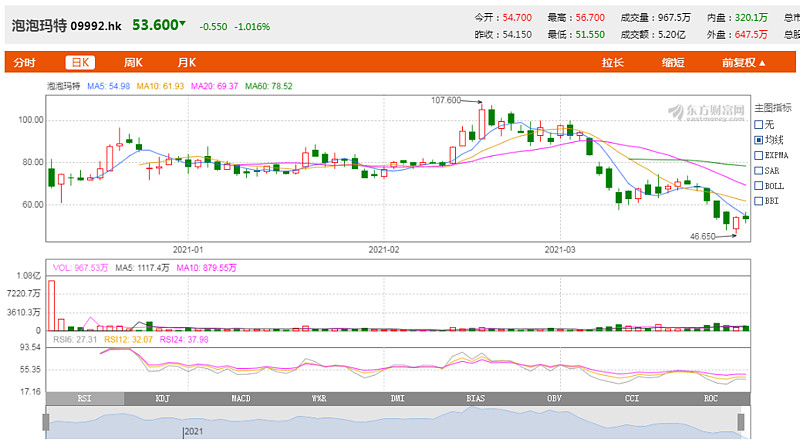Image resolution: width=800 pixels, height=443 pixels.
Task: Open the 周K weekly chart tab
Action: 133,62
